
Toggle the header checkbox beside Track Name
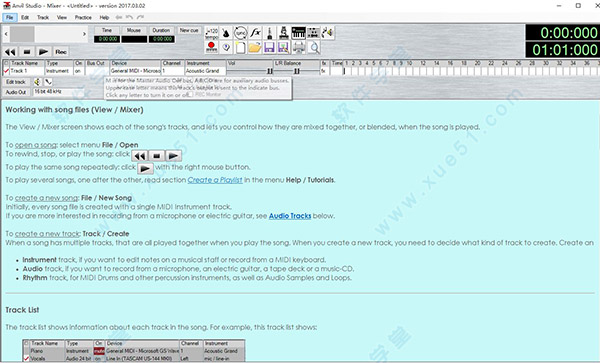pos(6,63)
